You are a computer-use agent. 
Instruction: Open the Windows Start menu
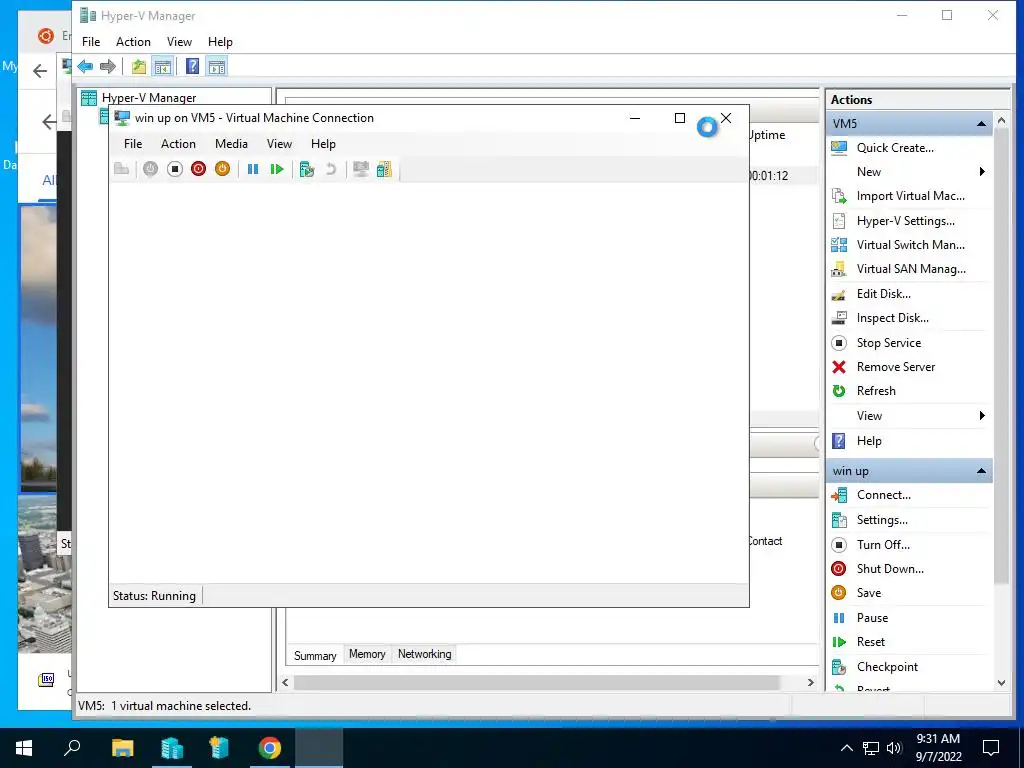click(24, 748)
